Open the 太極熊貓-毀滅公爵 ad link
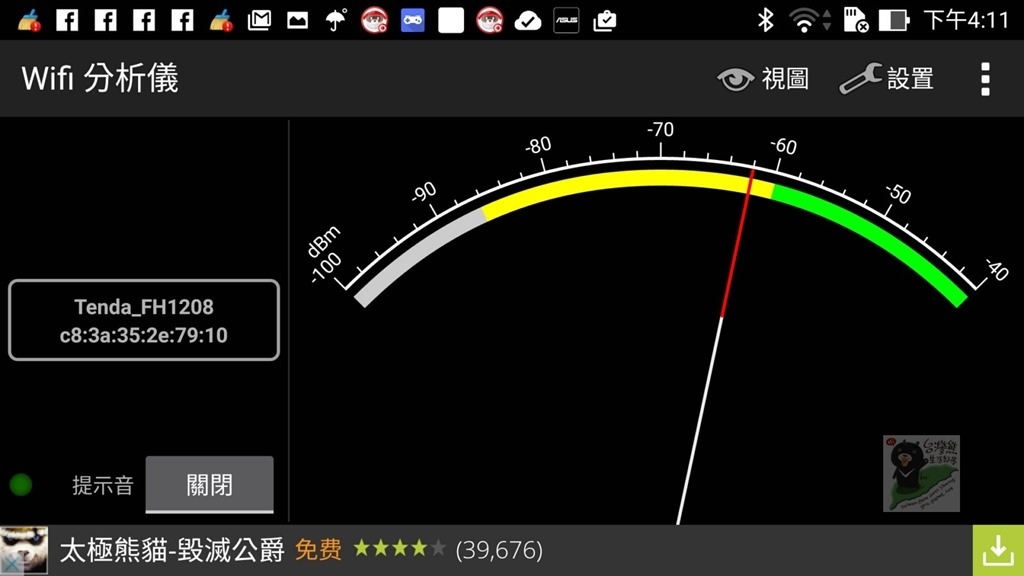 point(172,551)
